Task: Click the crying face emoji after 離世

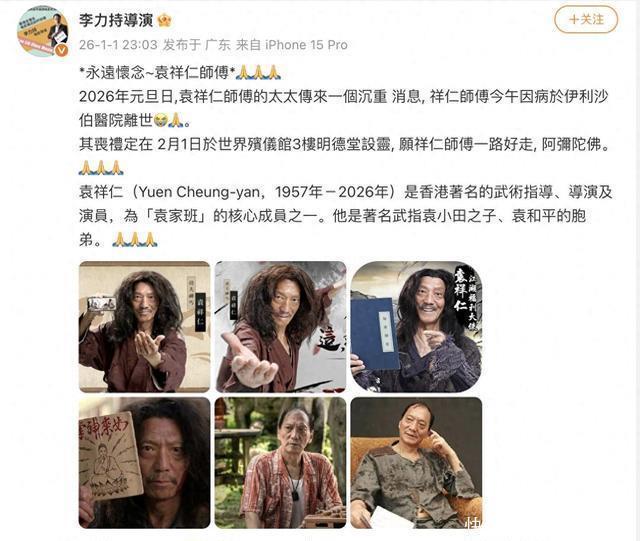Action: click(160, 120)
